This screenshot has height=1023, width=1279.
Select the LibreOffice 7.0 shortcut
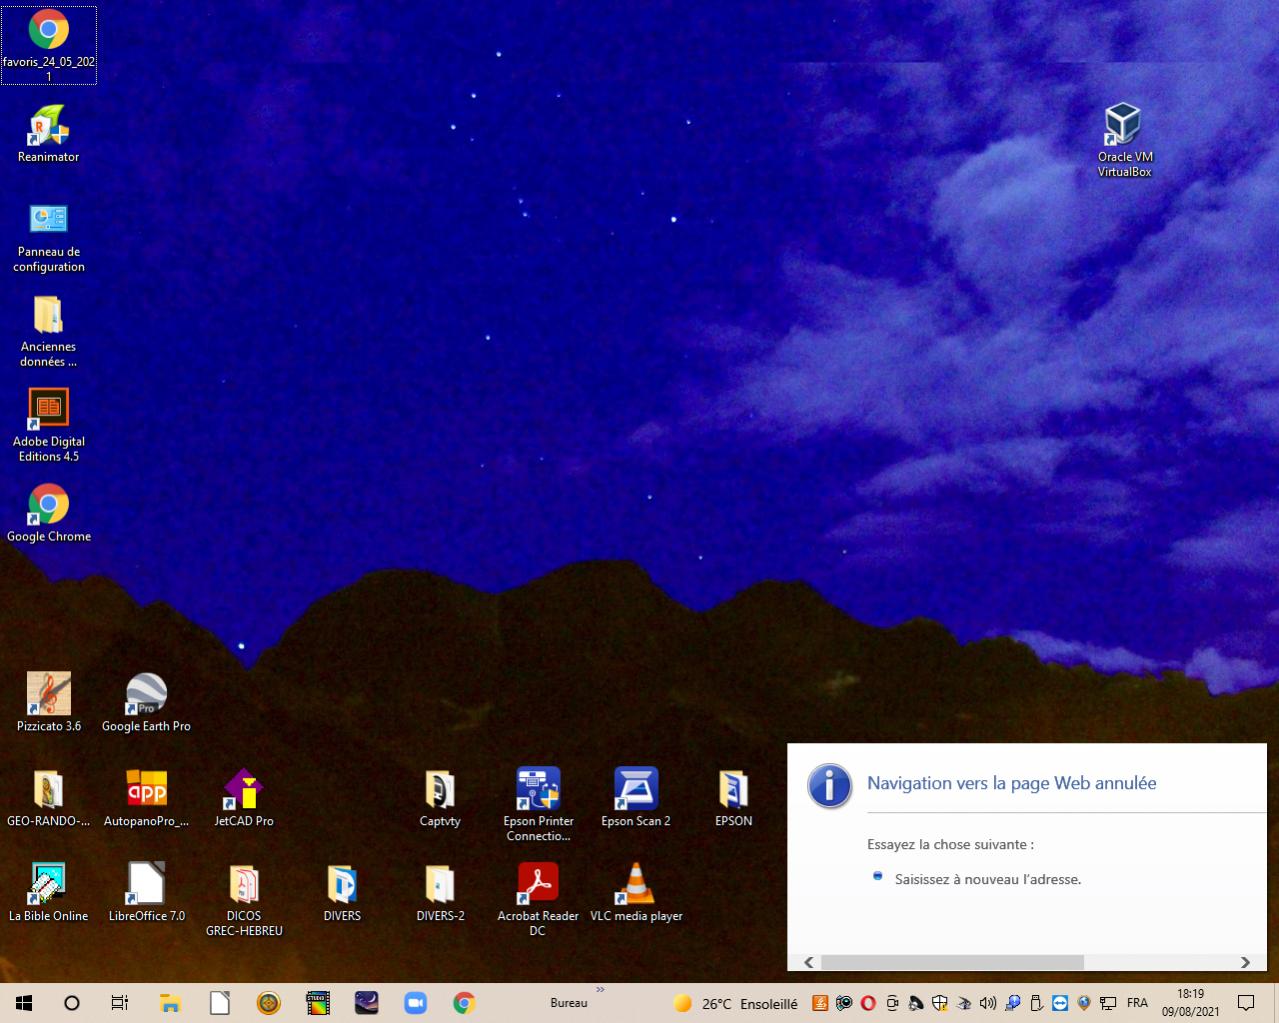pos(146,892)
